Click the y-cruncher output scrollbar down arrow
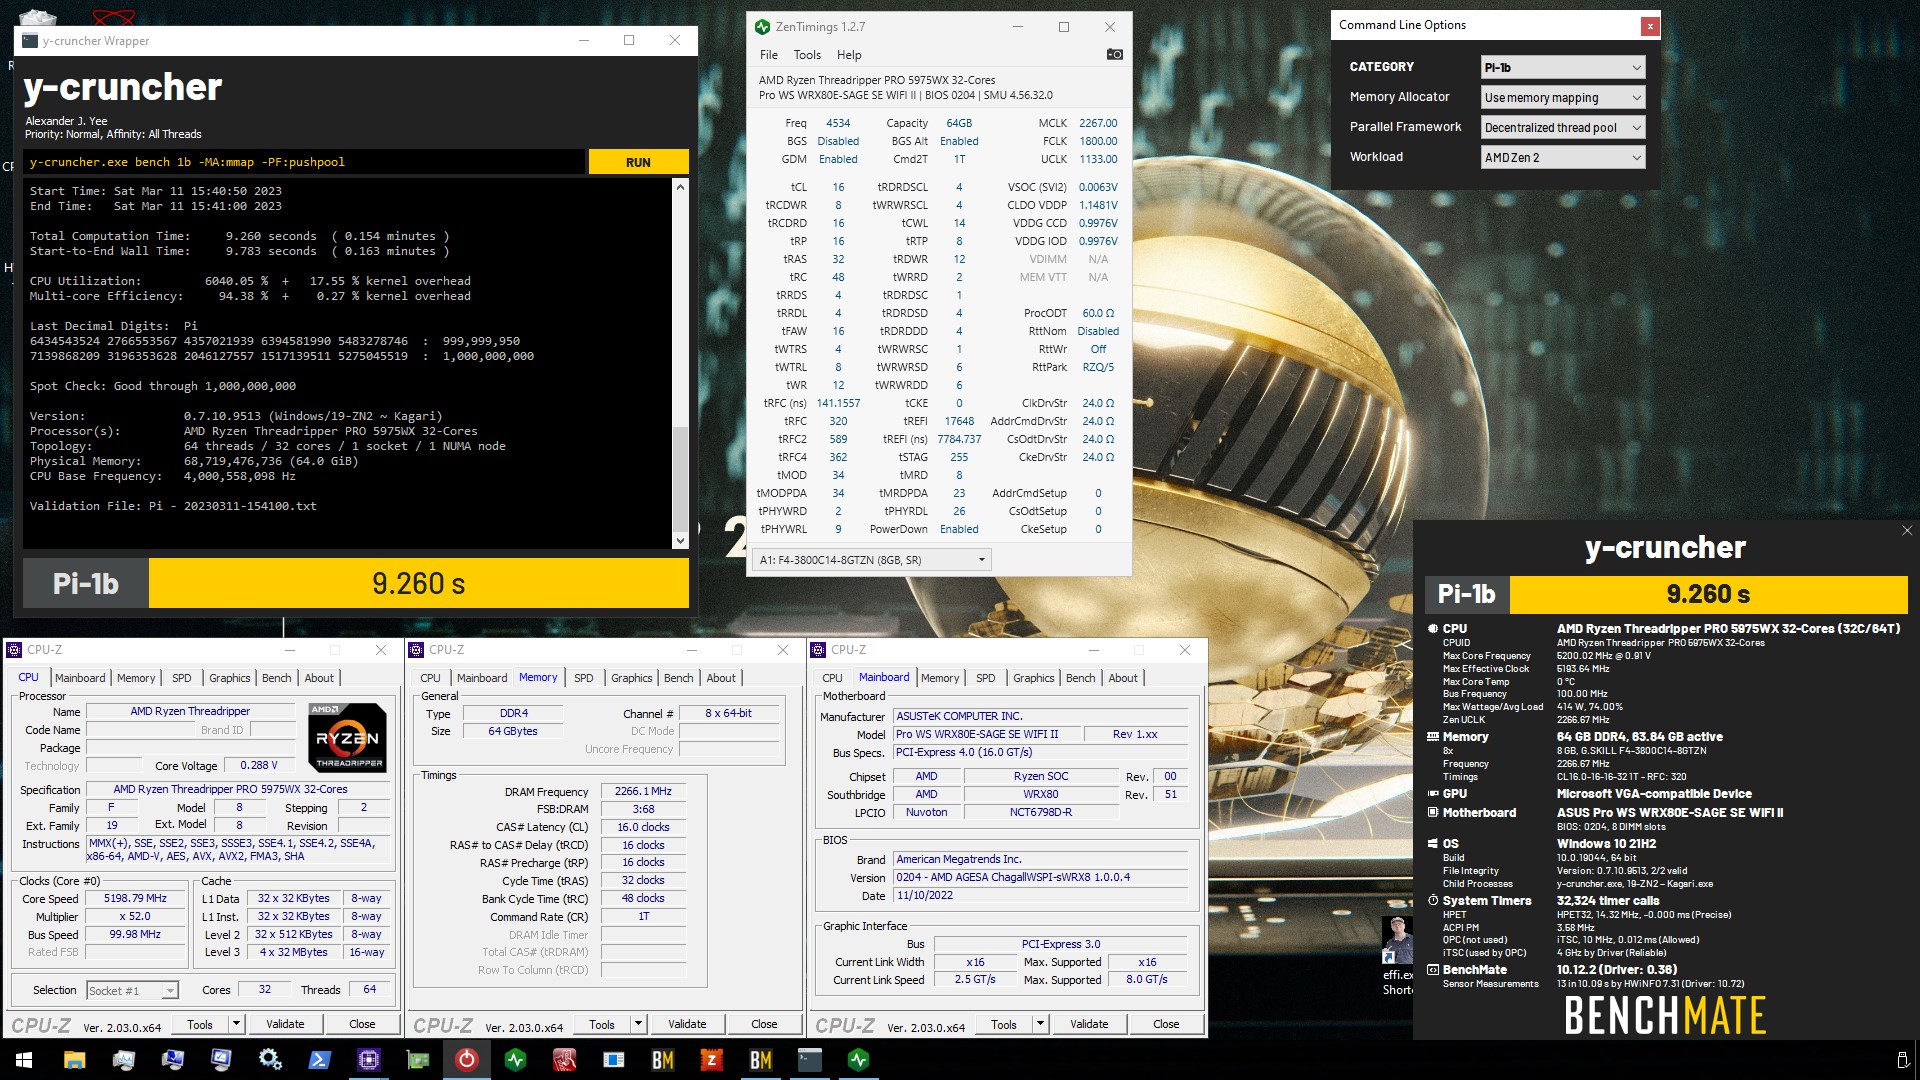The width and height of the screenshot is (1920, 1080). (x=680, y=541)
